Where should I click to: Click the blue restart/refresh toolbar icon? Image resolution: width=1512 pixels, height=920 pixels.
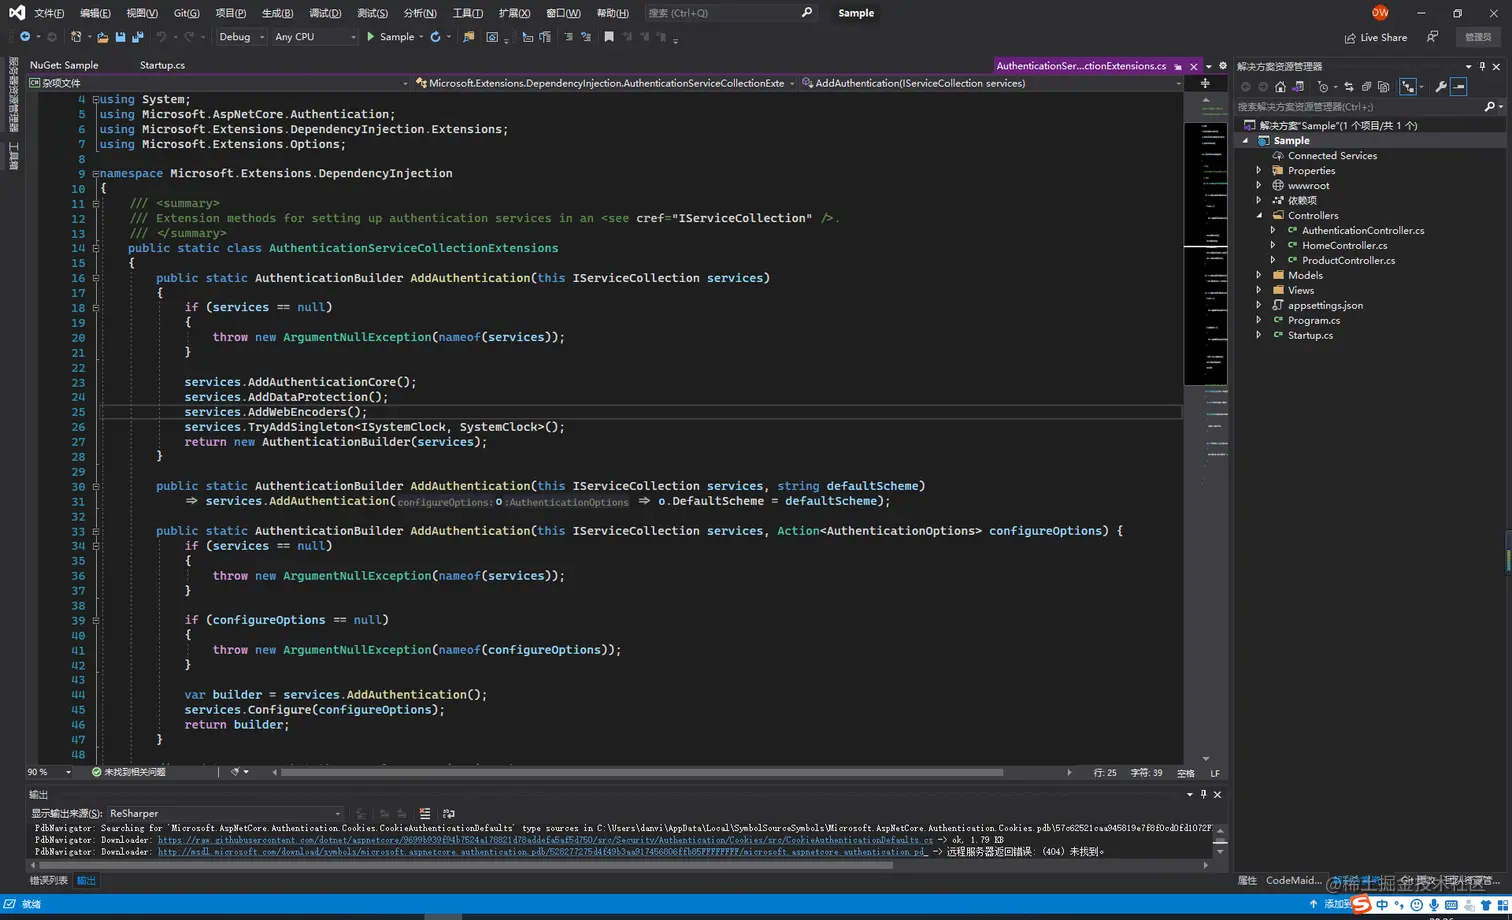click(x=435, y=37)
